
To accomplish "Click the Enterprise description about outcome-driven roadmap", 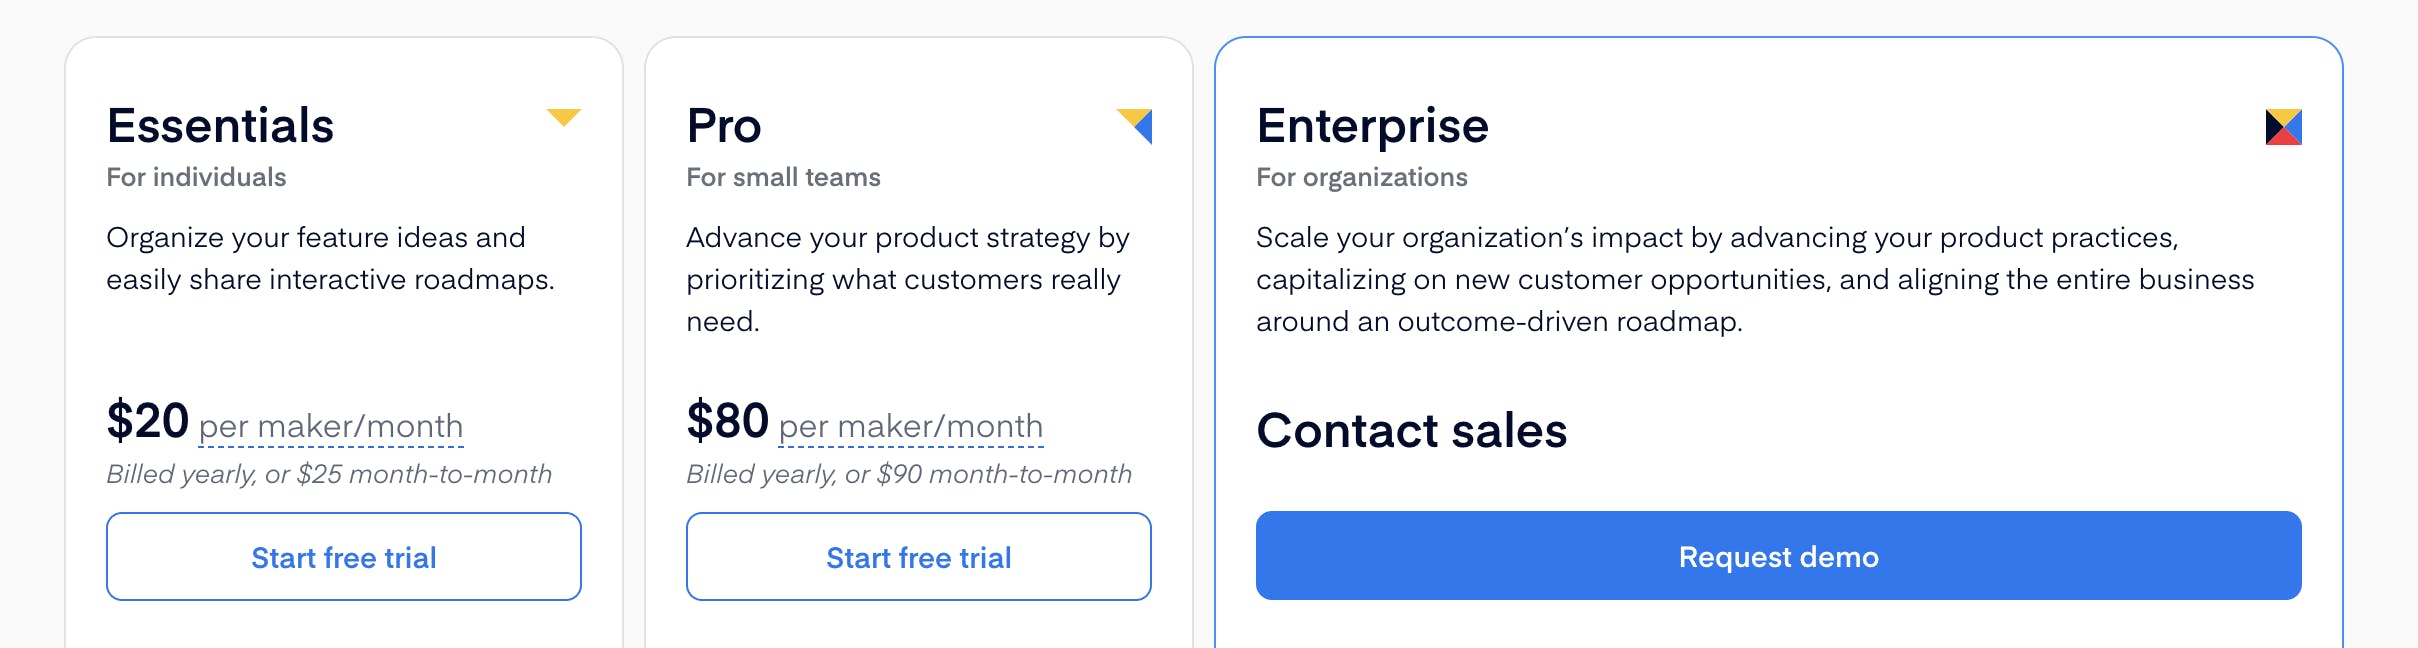I will 1754,279.
